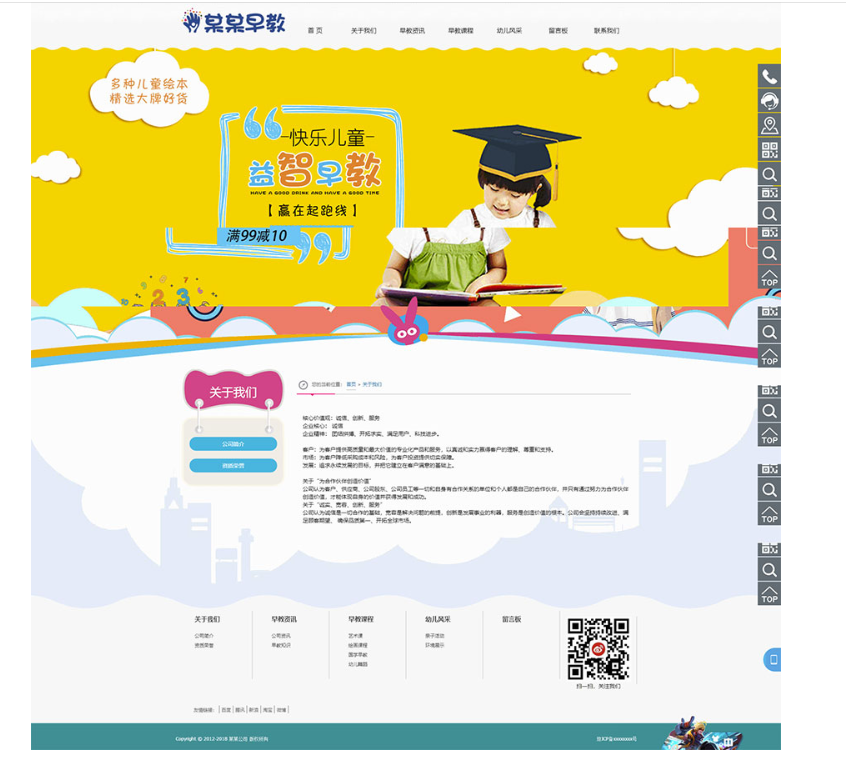Open the 早教资讯 navigation menu item
This screenshot has height=761, width=846.
pos(412,31)
